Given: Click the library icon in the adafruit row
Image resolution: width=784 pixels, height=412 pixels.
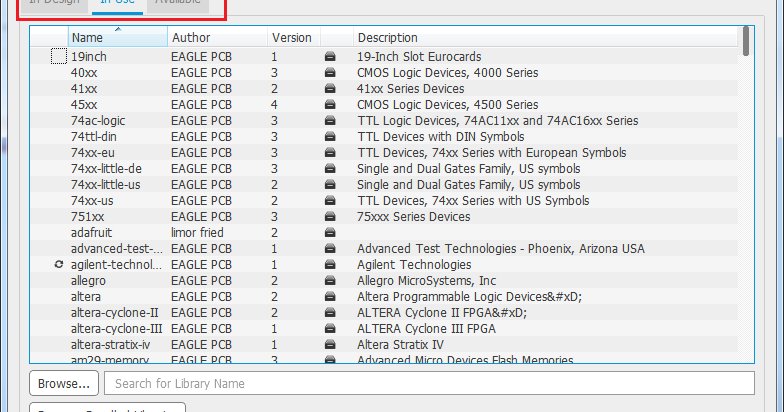Looking at the screenshot, I should [330, 232].
